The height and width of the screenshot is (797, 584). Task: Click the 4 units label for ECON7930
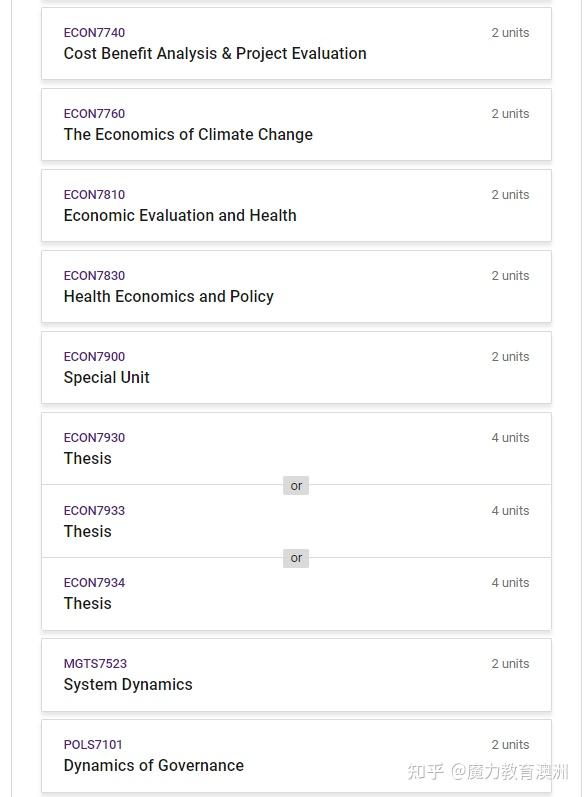510,438
